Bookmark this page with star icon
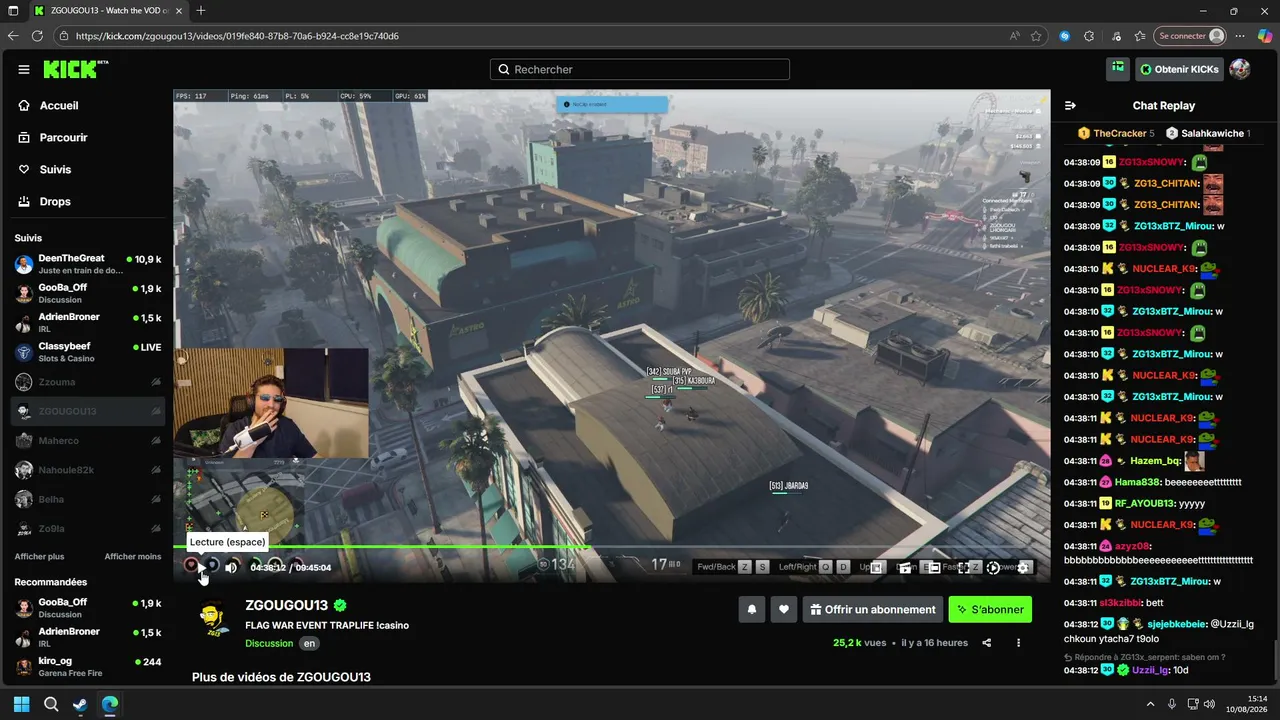This screenshot has height=720, width=1280. click(x=1037, y=36)
